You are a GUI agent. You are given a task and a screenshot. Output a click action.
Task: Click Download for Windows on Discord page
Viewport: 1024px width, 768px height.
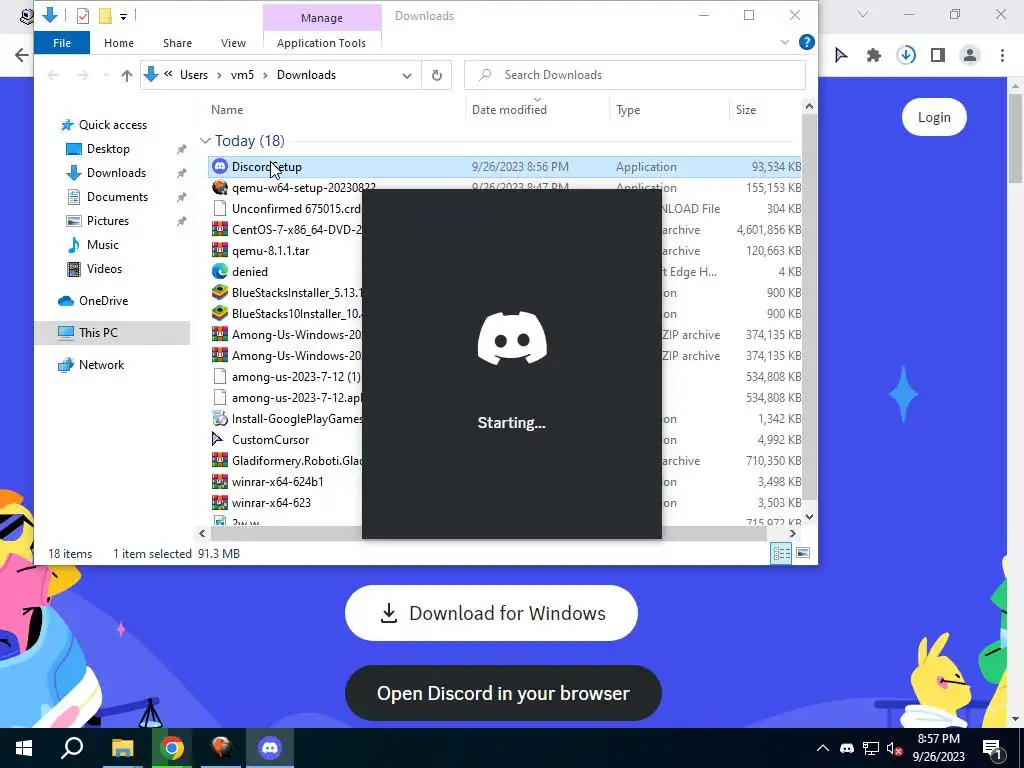pyautogui.click(x=491, y=613)
